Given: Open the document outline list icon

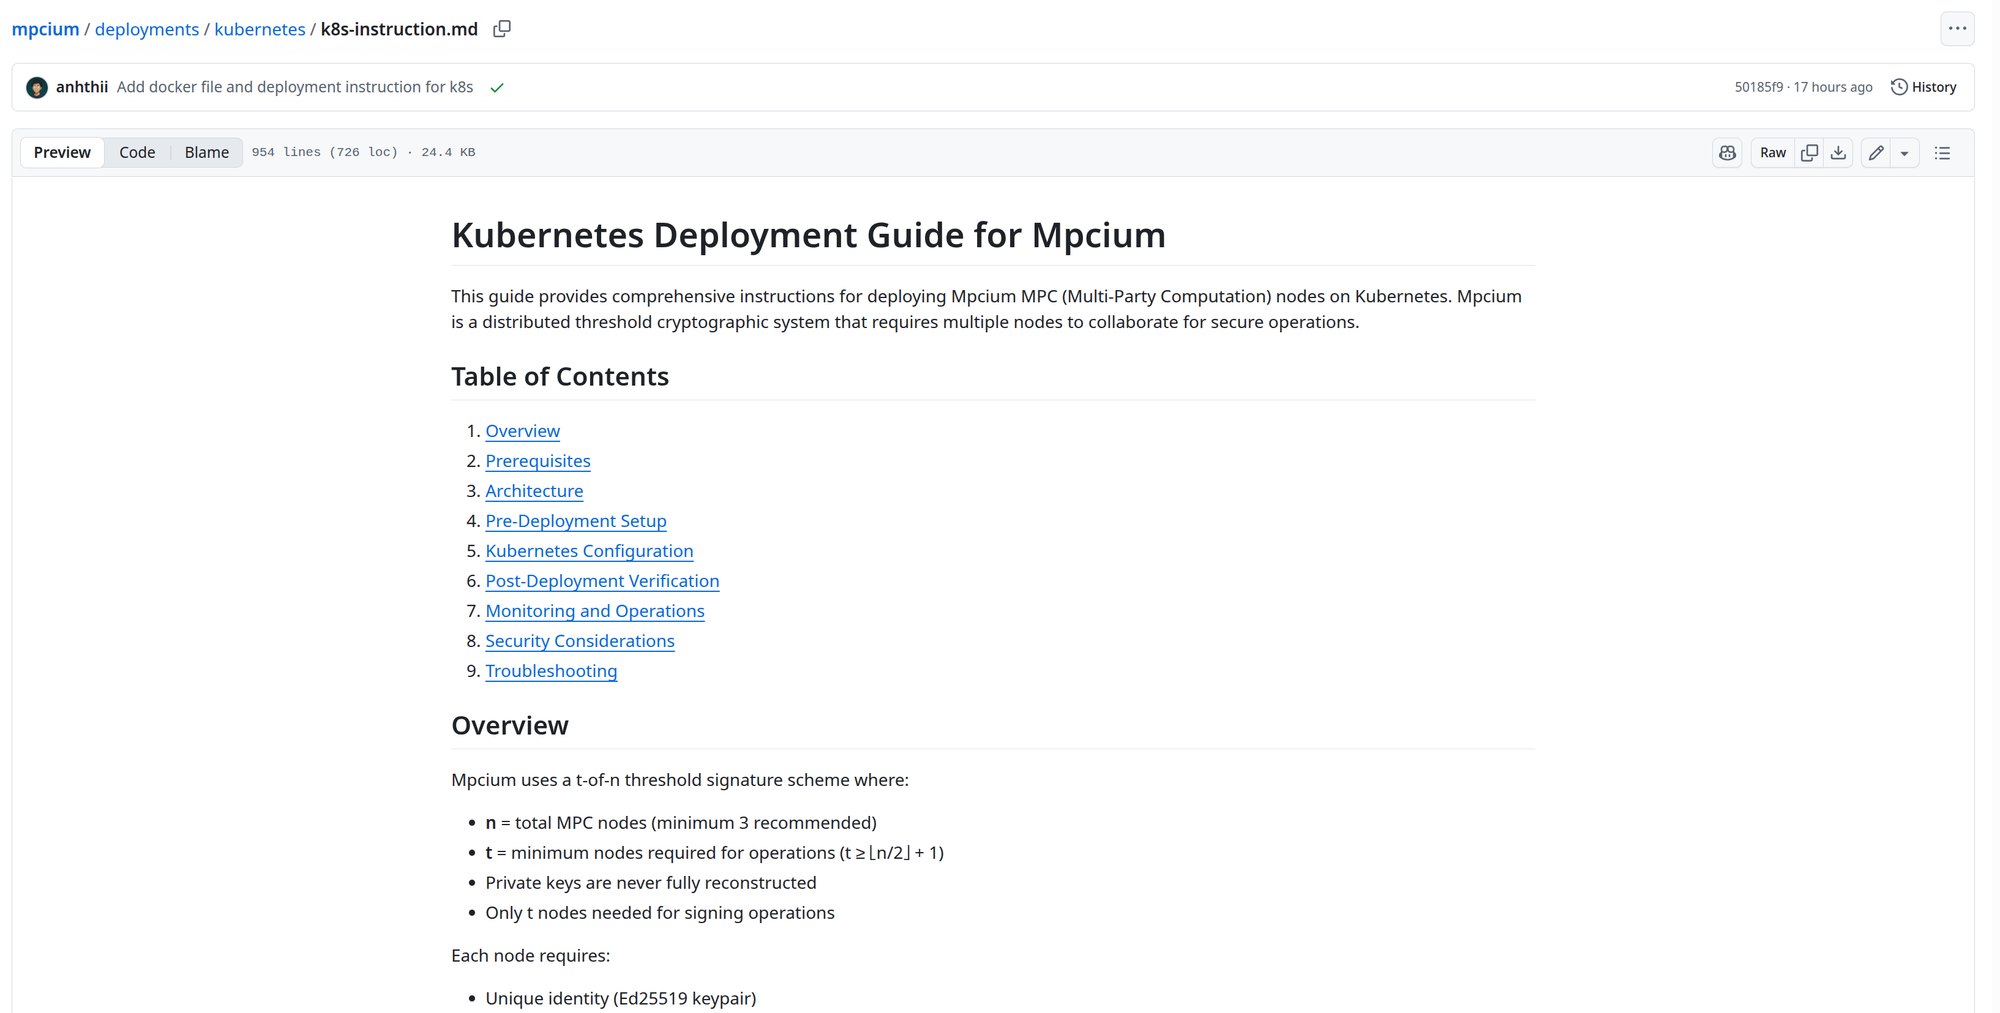Looking at the screenshot, I should (1942, 153).
